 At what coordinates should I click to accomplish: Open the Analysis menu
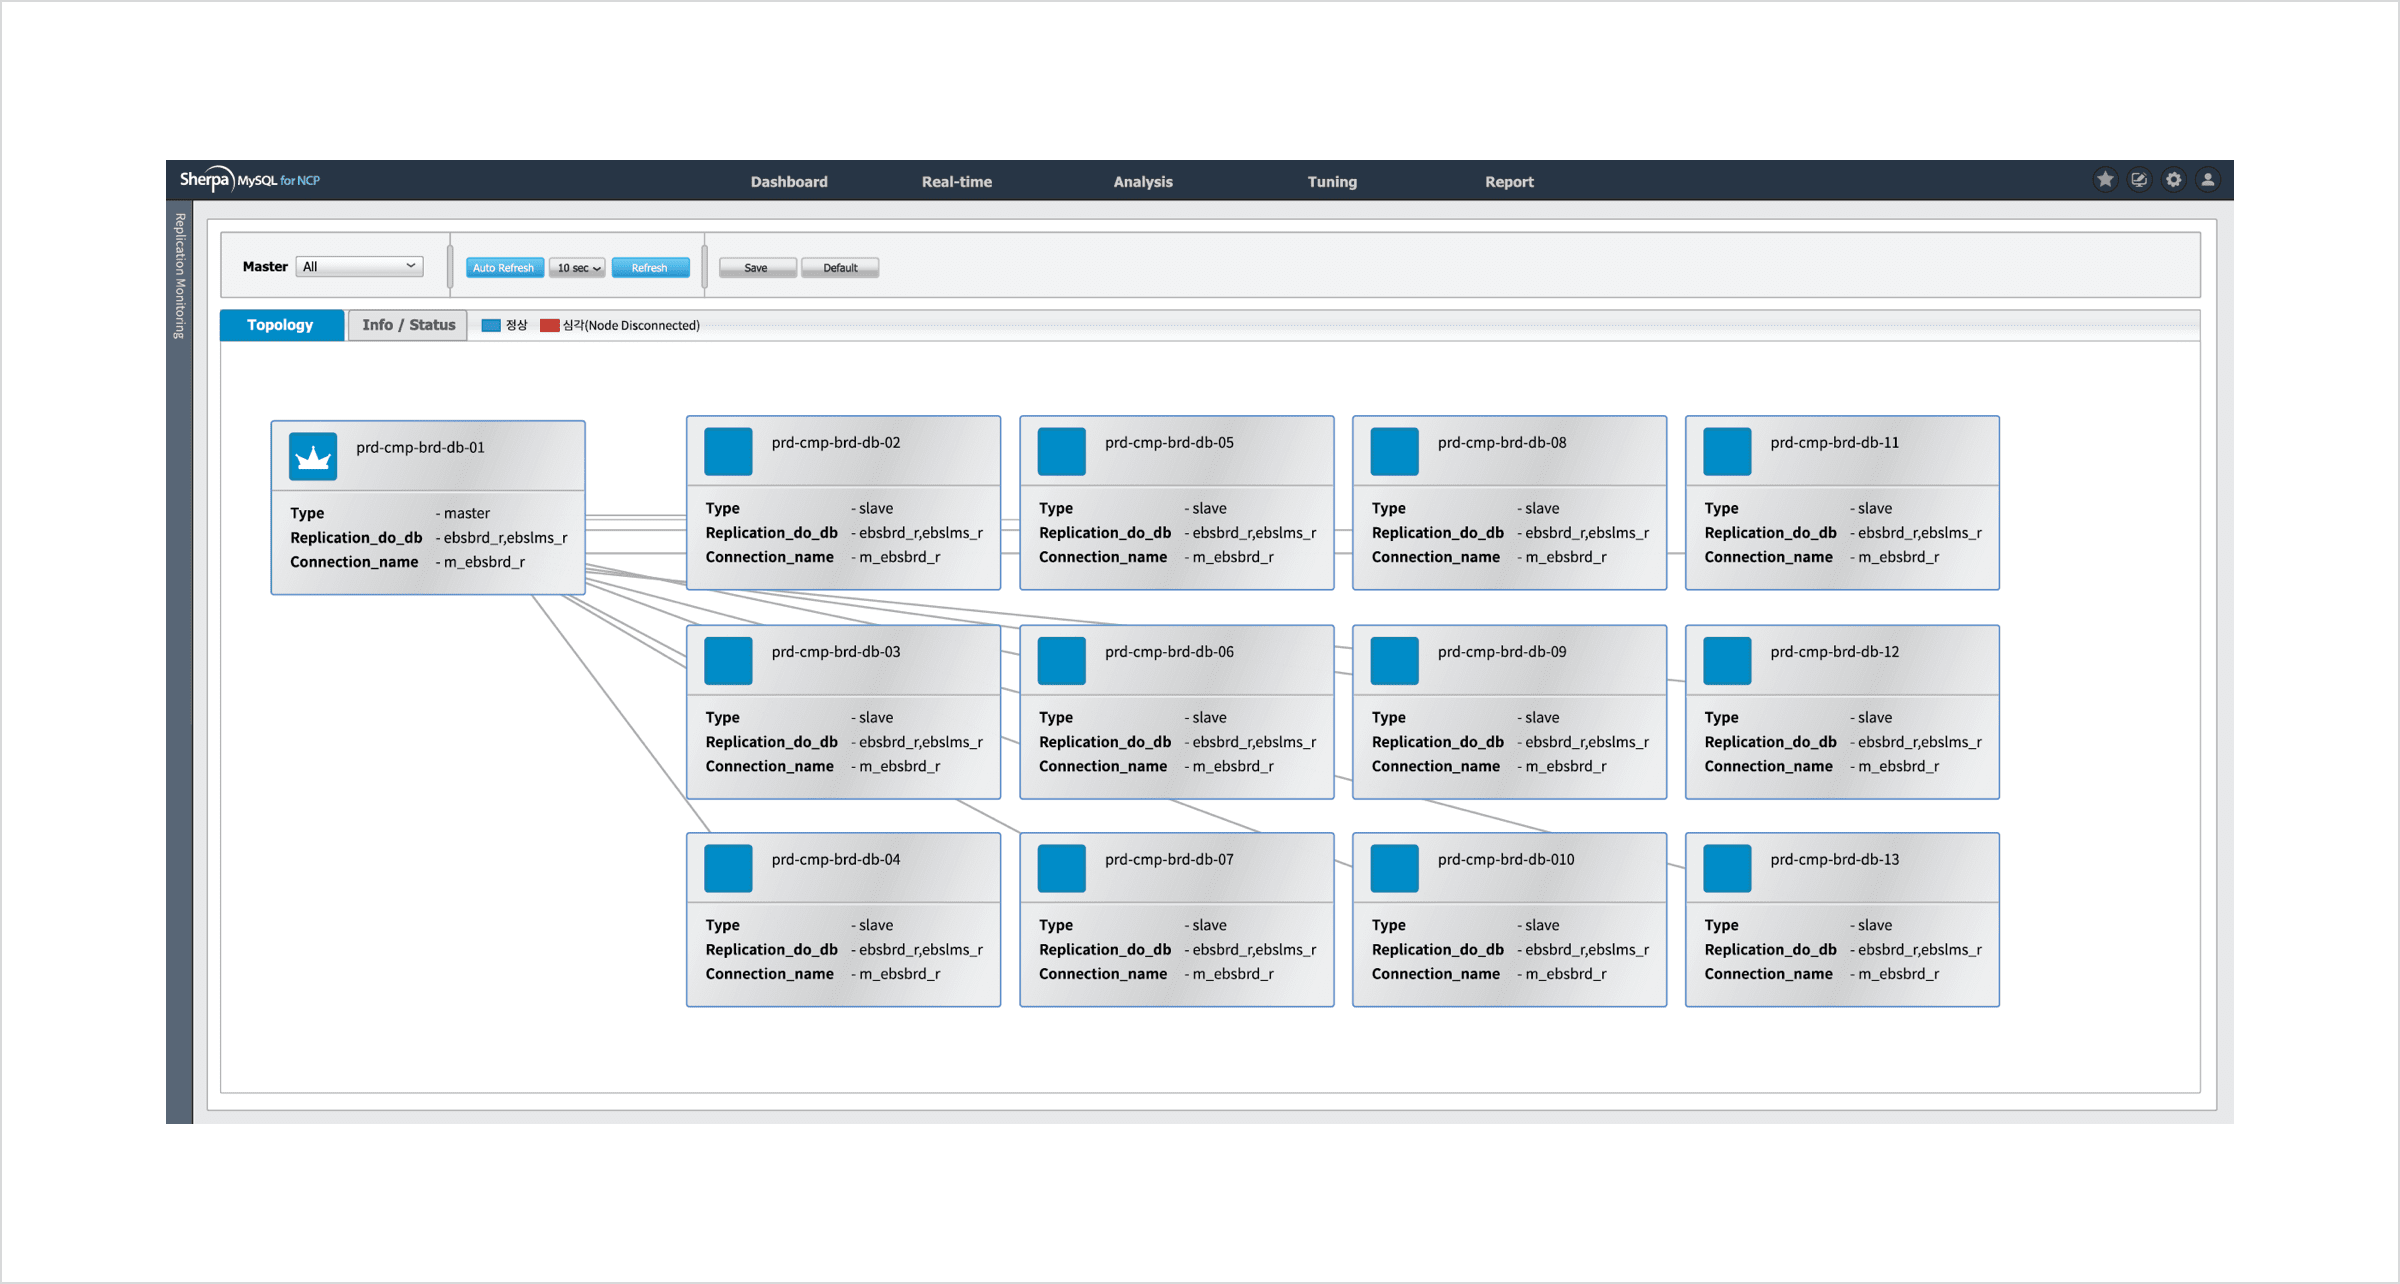(x=1142, y=182)
